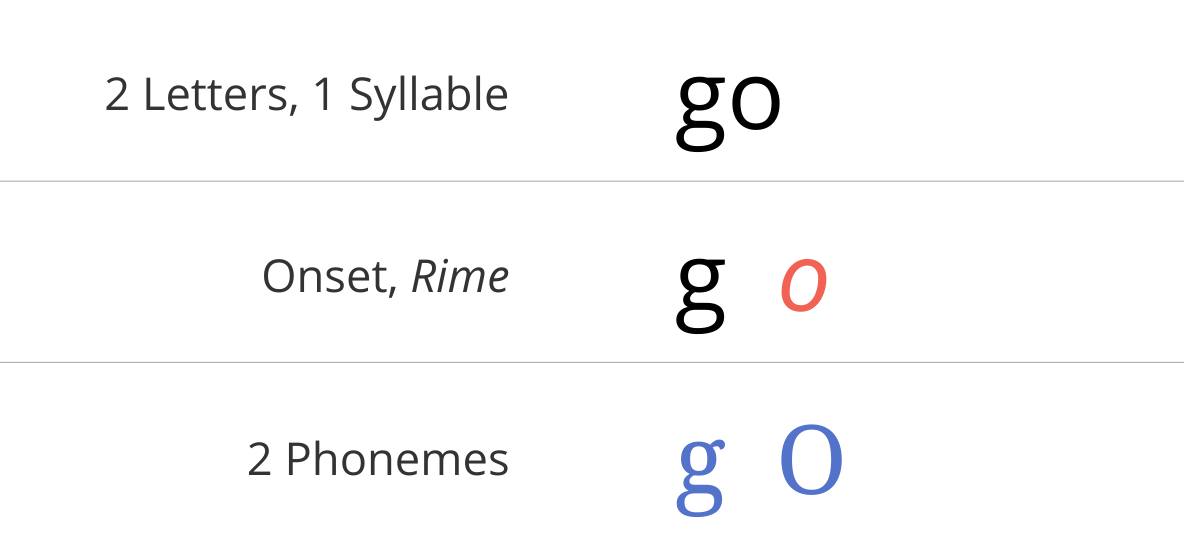Viewport: 1184px width, 549px height.
Task: Click the gap between black g and red o
Action: [x=754, y=291]
